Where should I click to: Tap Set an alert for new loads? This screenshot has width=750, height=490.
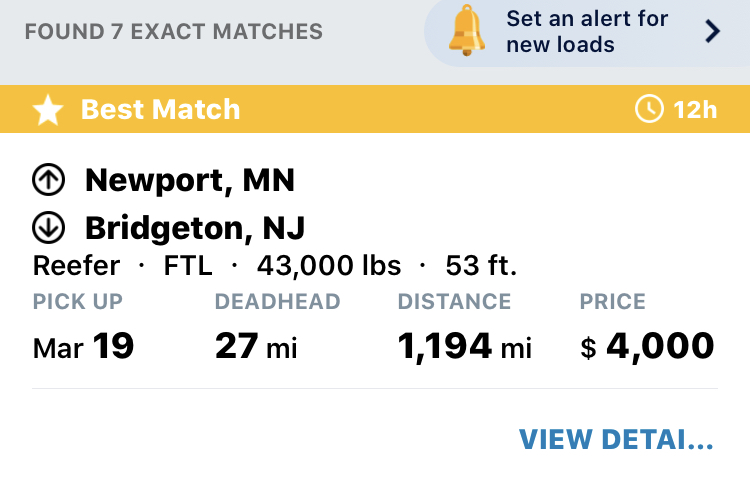click(x=587, y=32)
